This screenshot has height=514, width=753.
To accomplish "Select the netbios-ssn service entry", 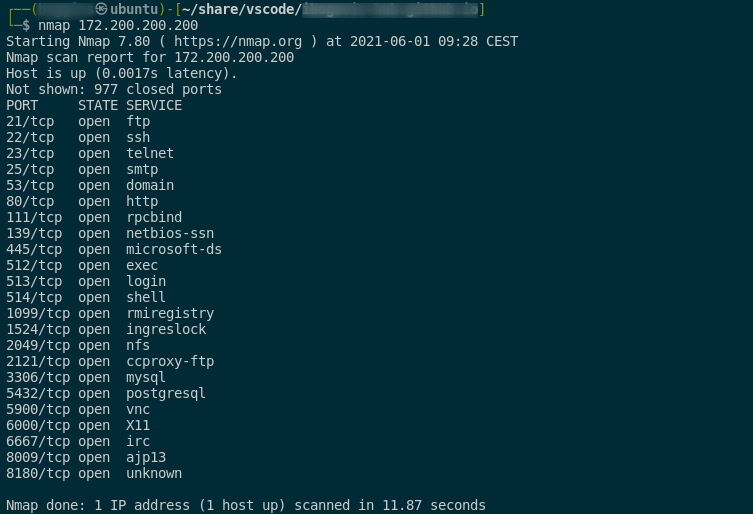I will pyautogui.click(x=170, y=233).
